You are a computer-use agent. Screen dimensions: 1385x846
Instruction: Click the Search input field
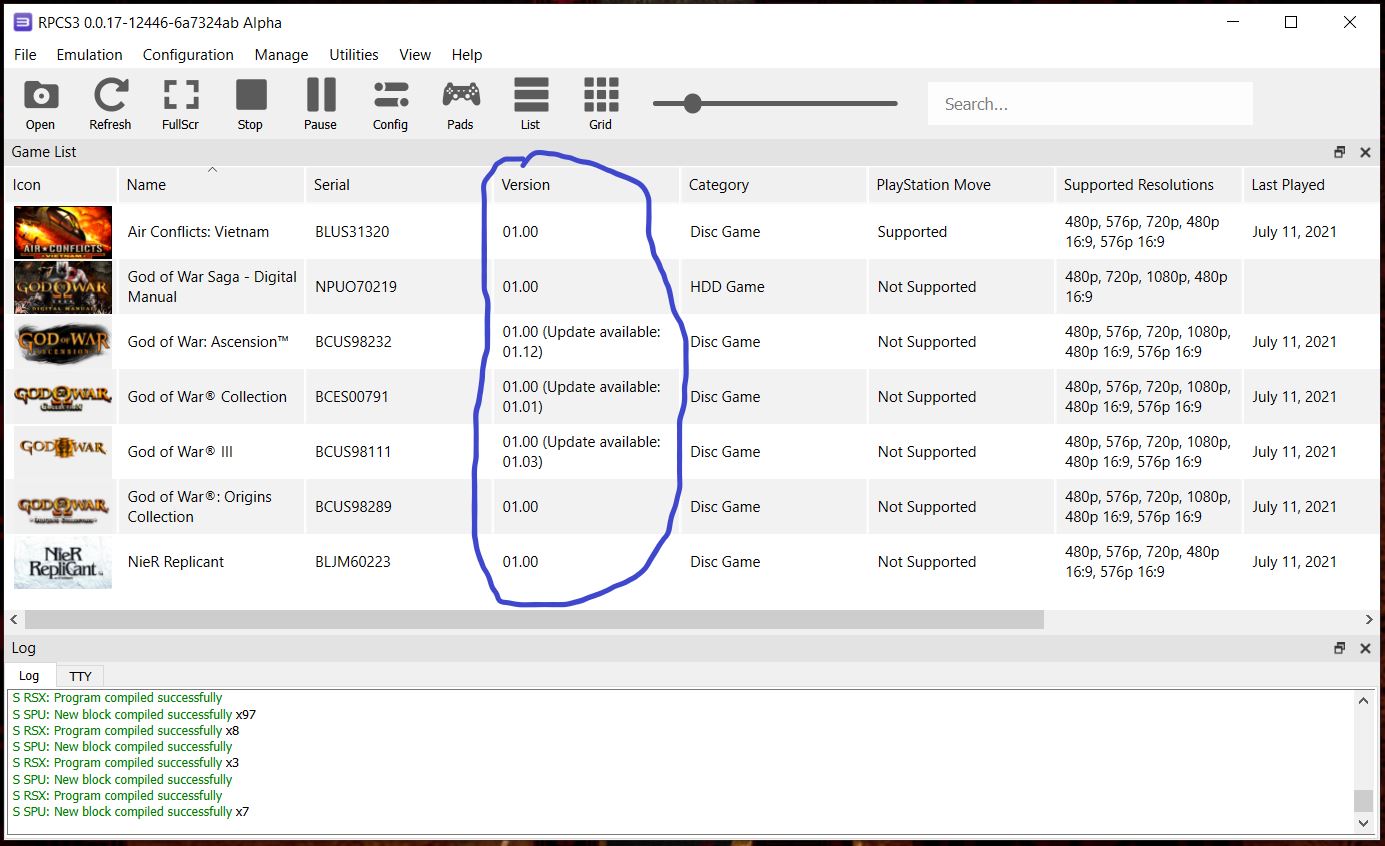(x=1089, y=104)
